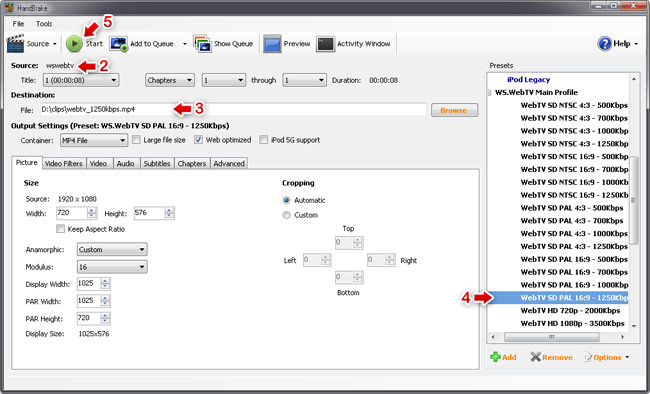Select preset WebTV SD PAL 4:3 - 700Kbps
The width and height of the screenshot is (650, 394).
(x=572, y=221)
